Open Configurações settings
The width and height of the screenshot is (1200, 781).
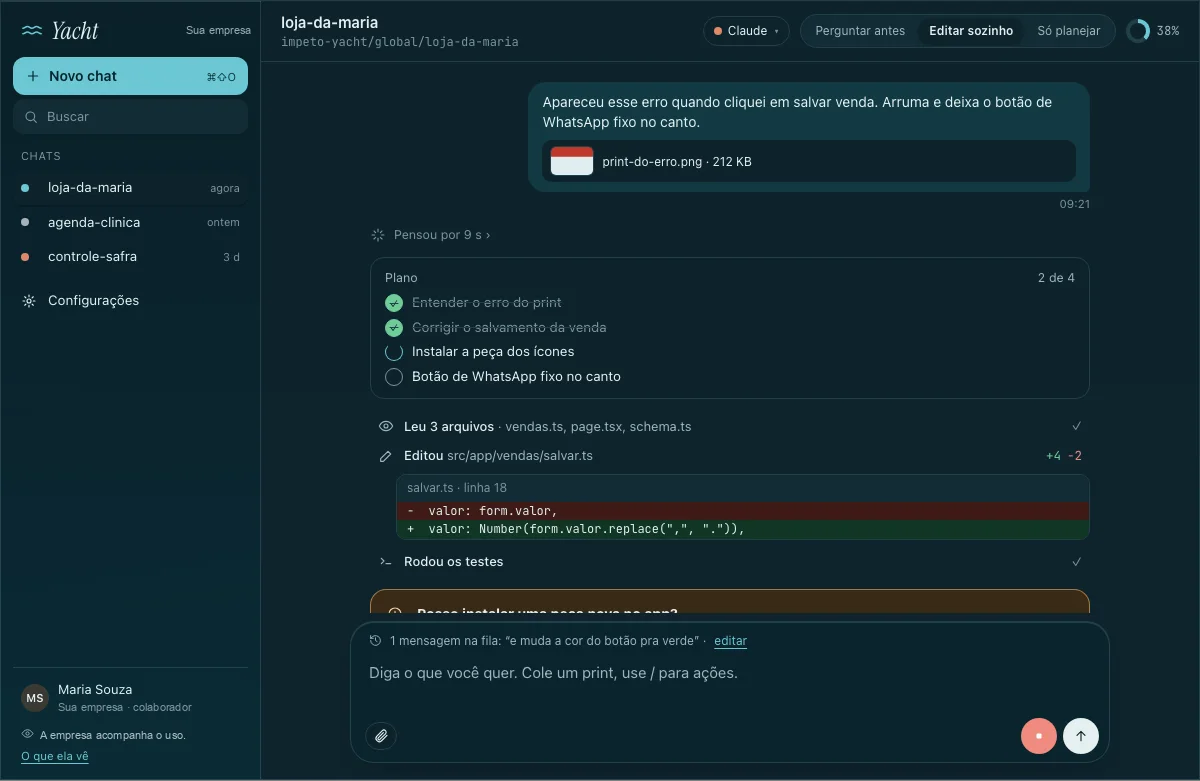tap(130, 301)
